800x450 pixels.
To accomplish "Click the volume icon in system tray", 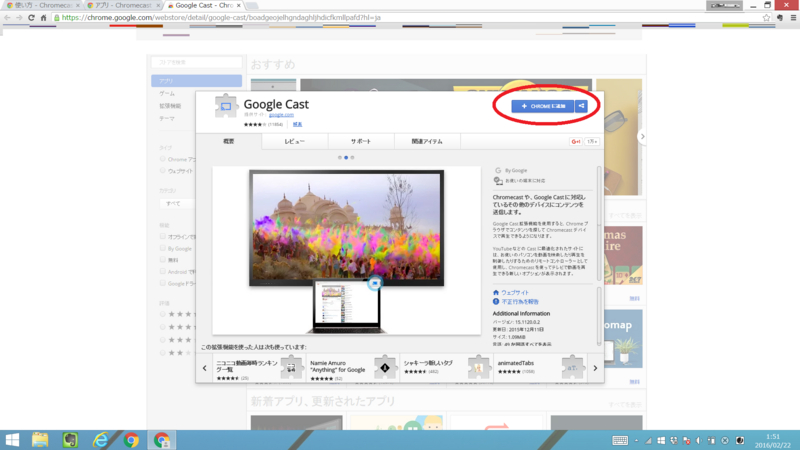I will [x=698, y=440].
